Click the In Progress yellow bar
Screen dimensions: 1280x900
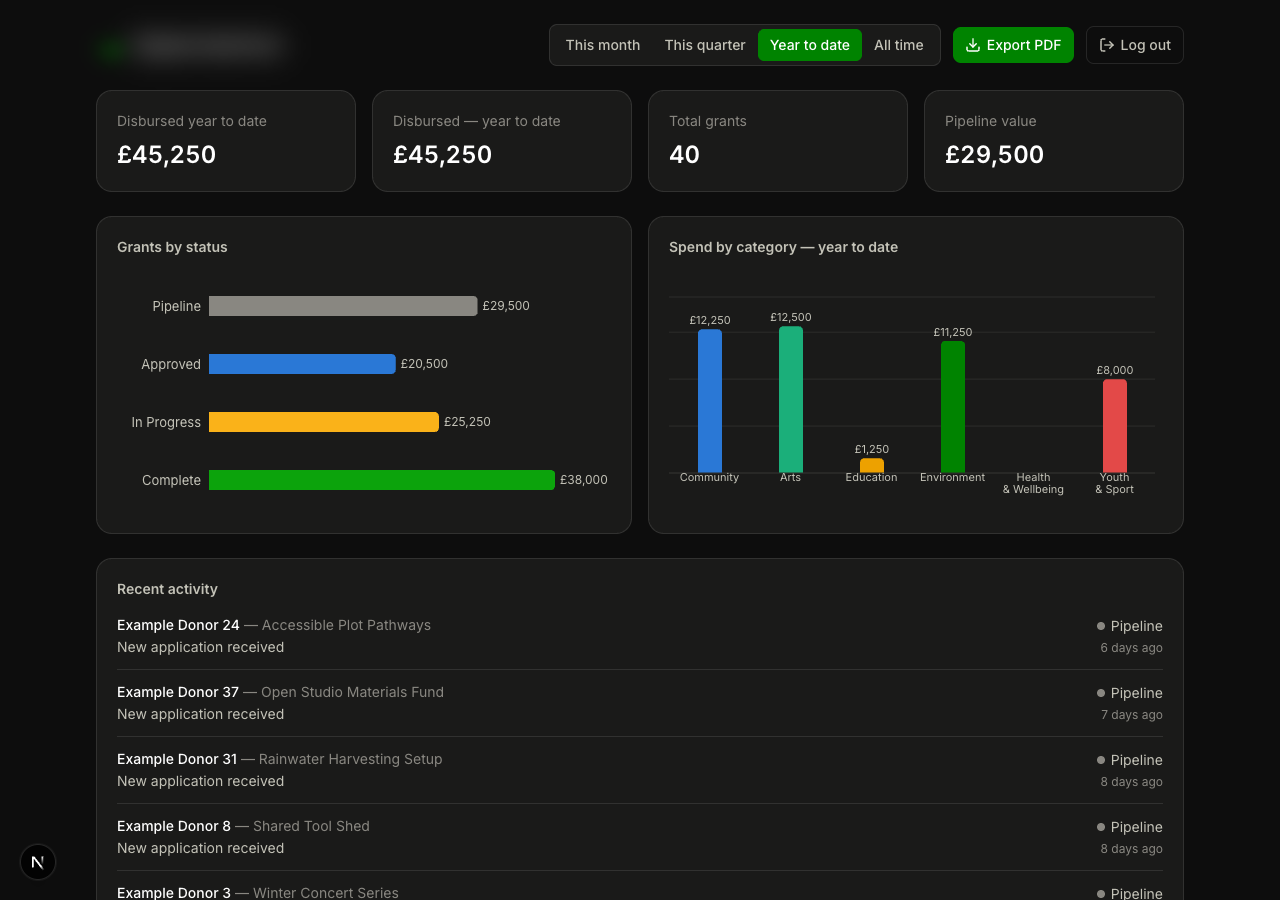pyautogui.click(x=324, y=422)
